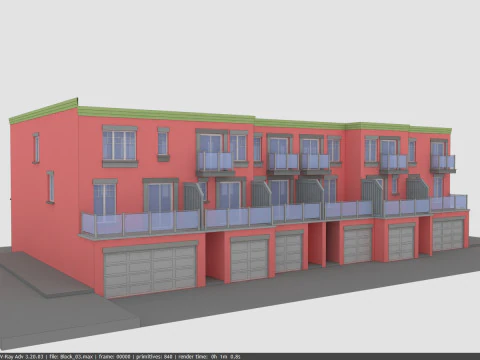Click the 'frame: 00000' status entry
Viewport: 480px width, 360px height.
113,357
